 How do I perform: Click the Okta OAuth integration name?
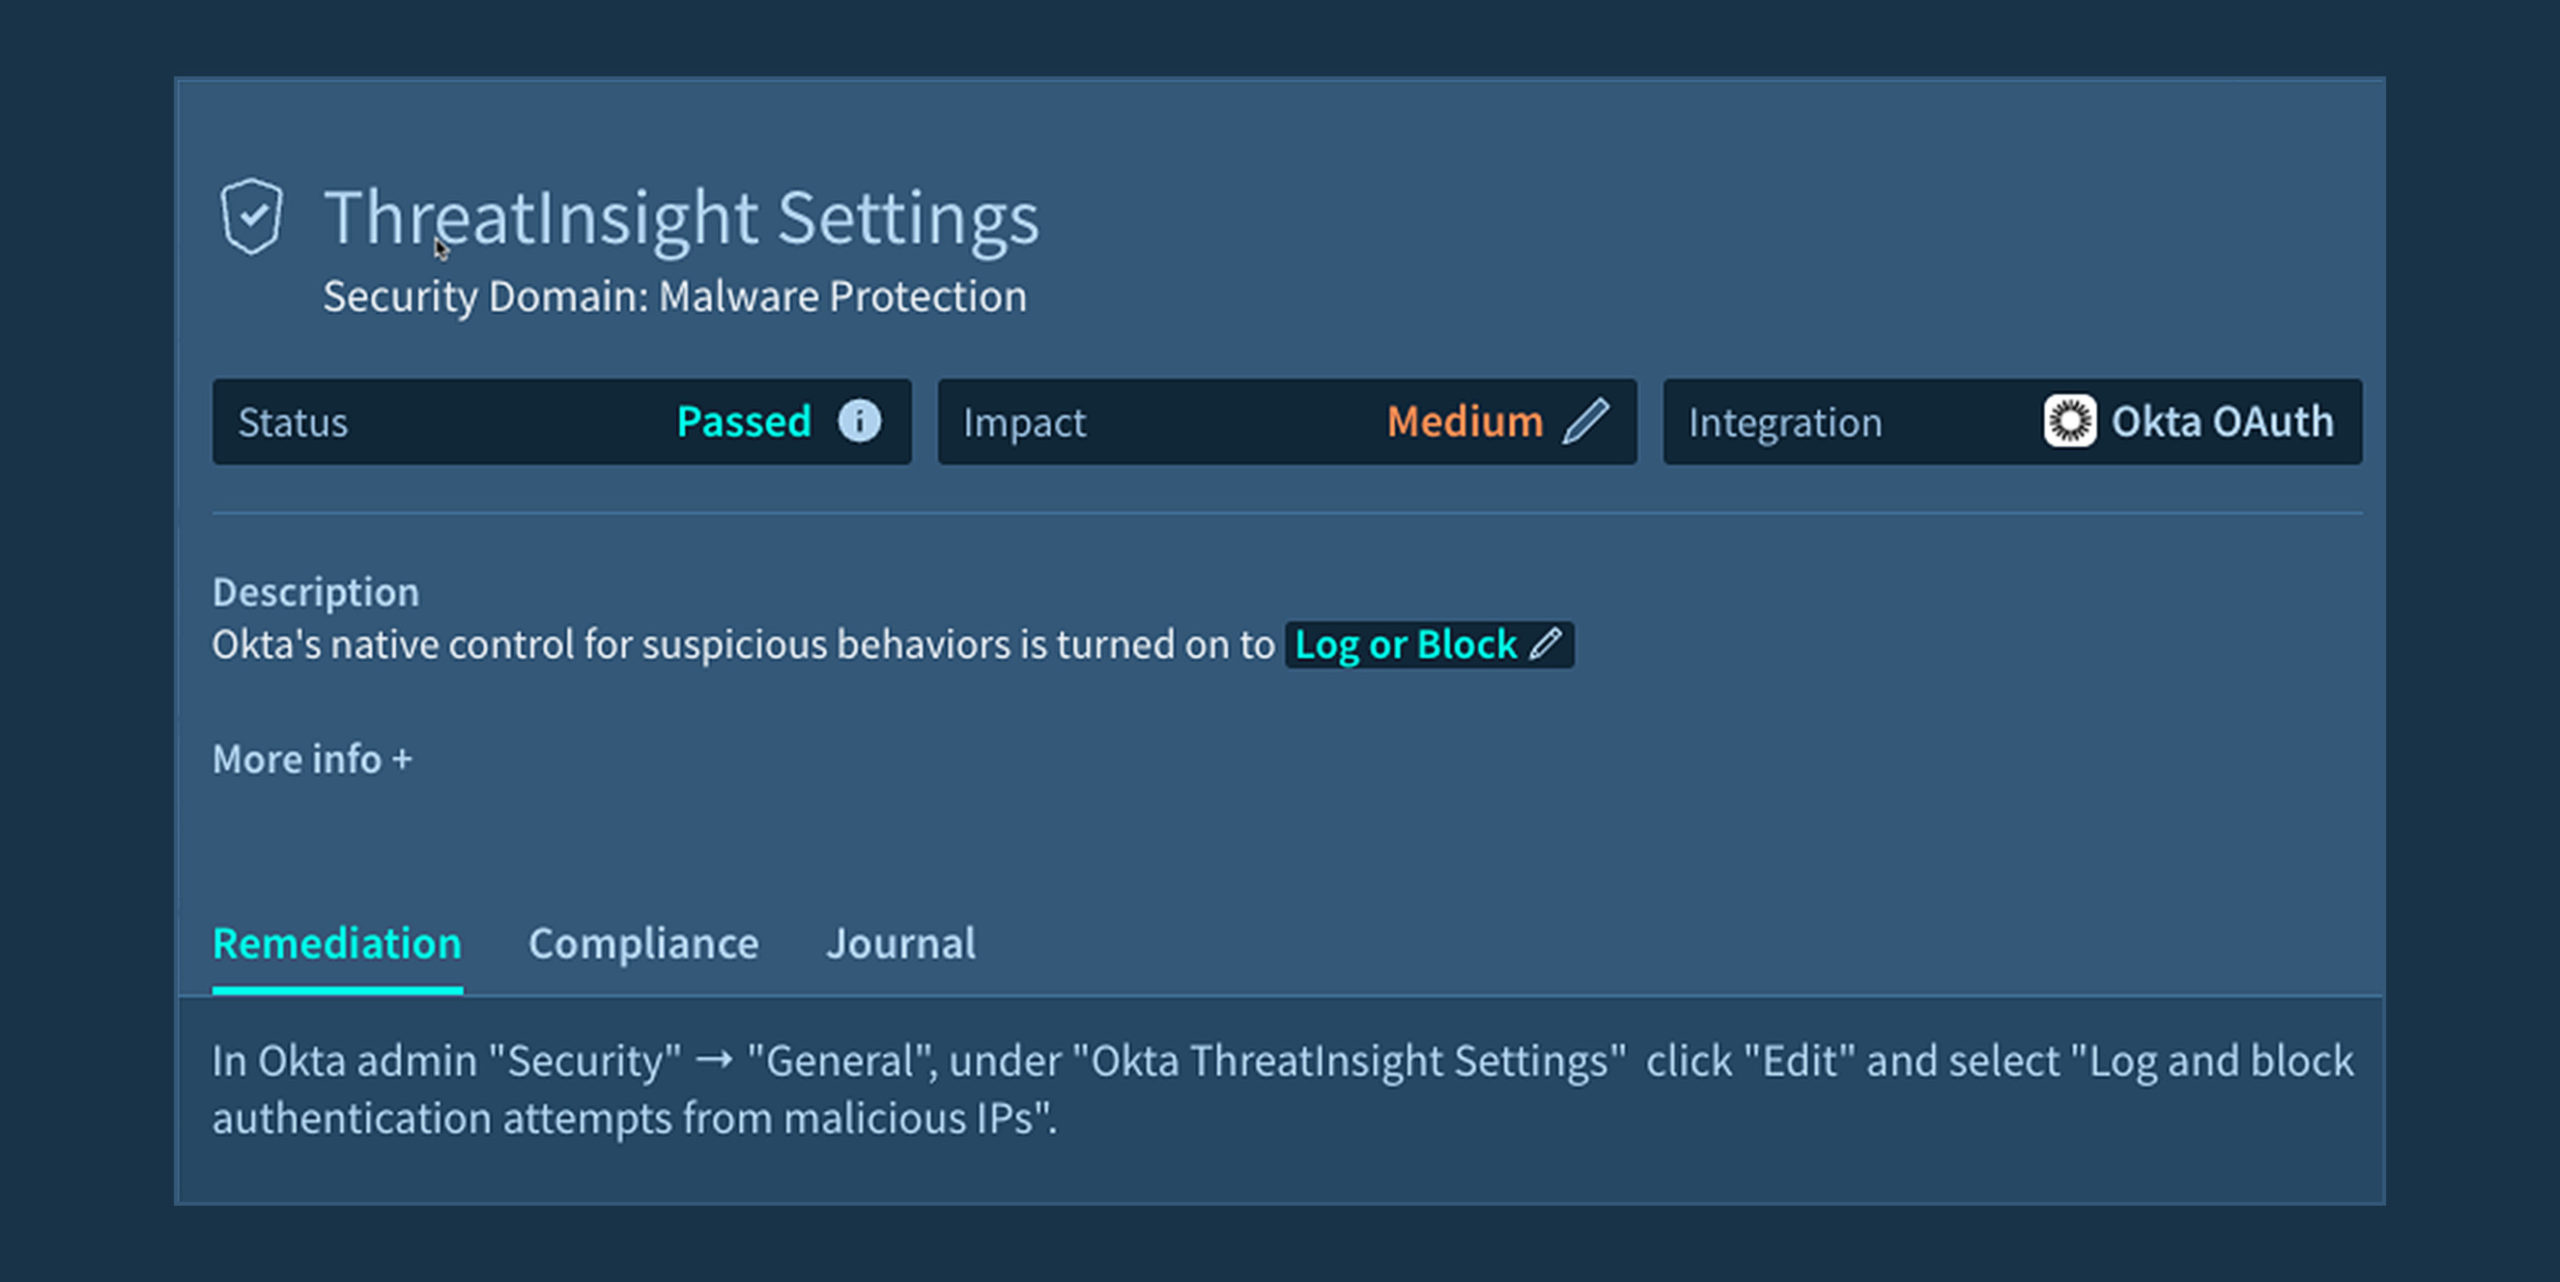coord(2222,421)
